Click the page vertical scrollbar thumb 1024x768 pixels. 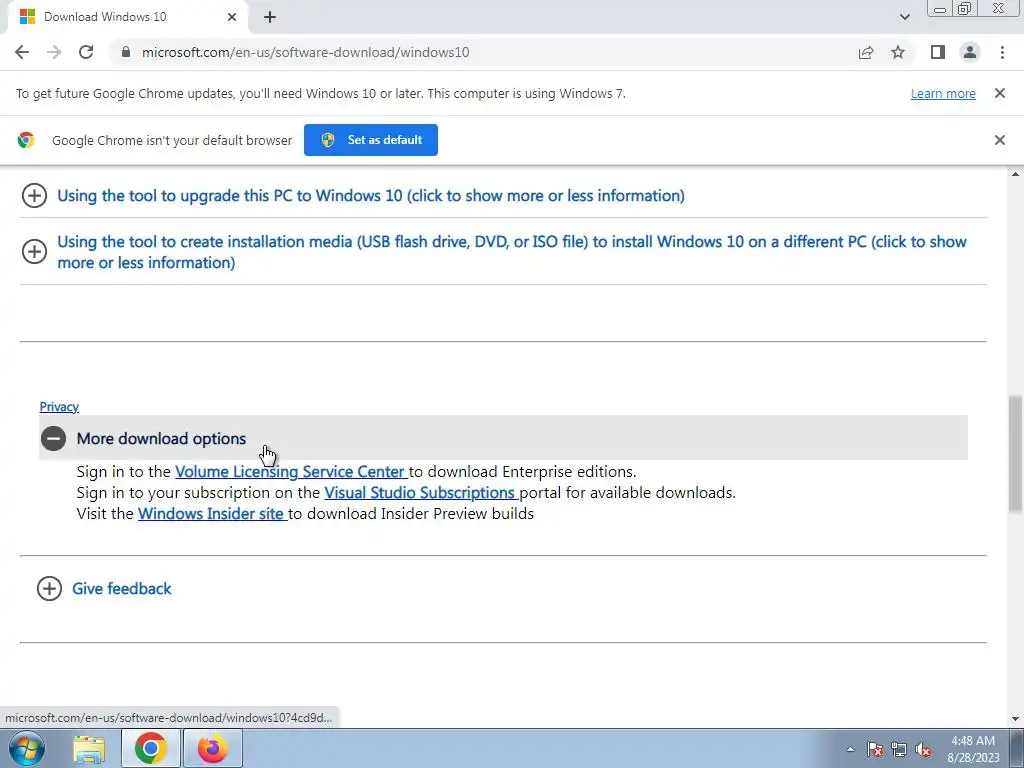coord(1015,454)
